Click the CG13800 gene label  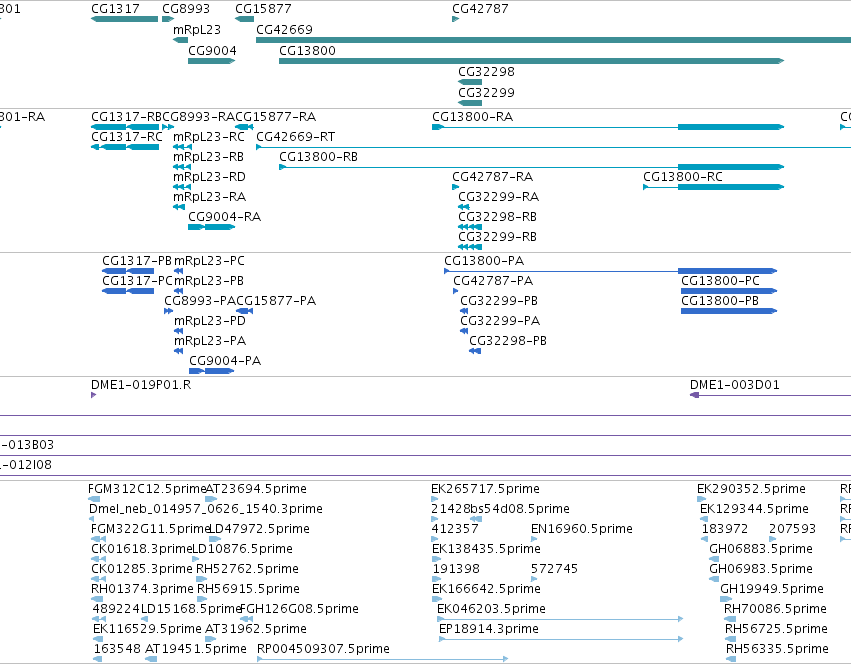point(307,50)
